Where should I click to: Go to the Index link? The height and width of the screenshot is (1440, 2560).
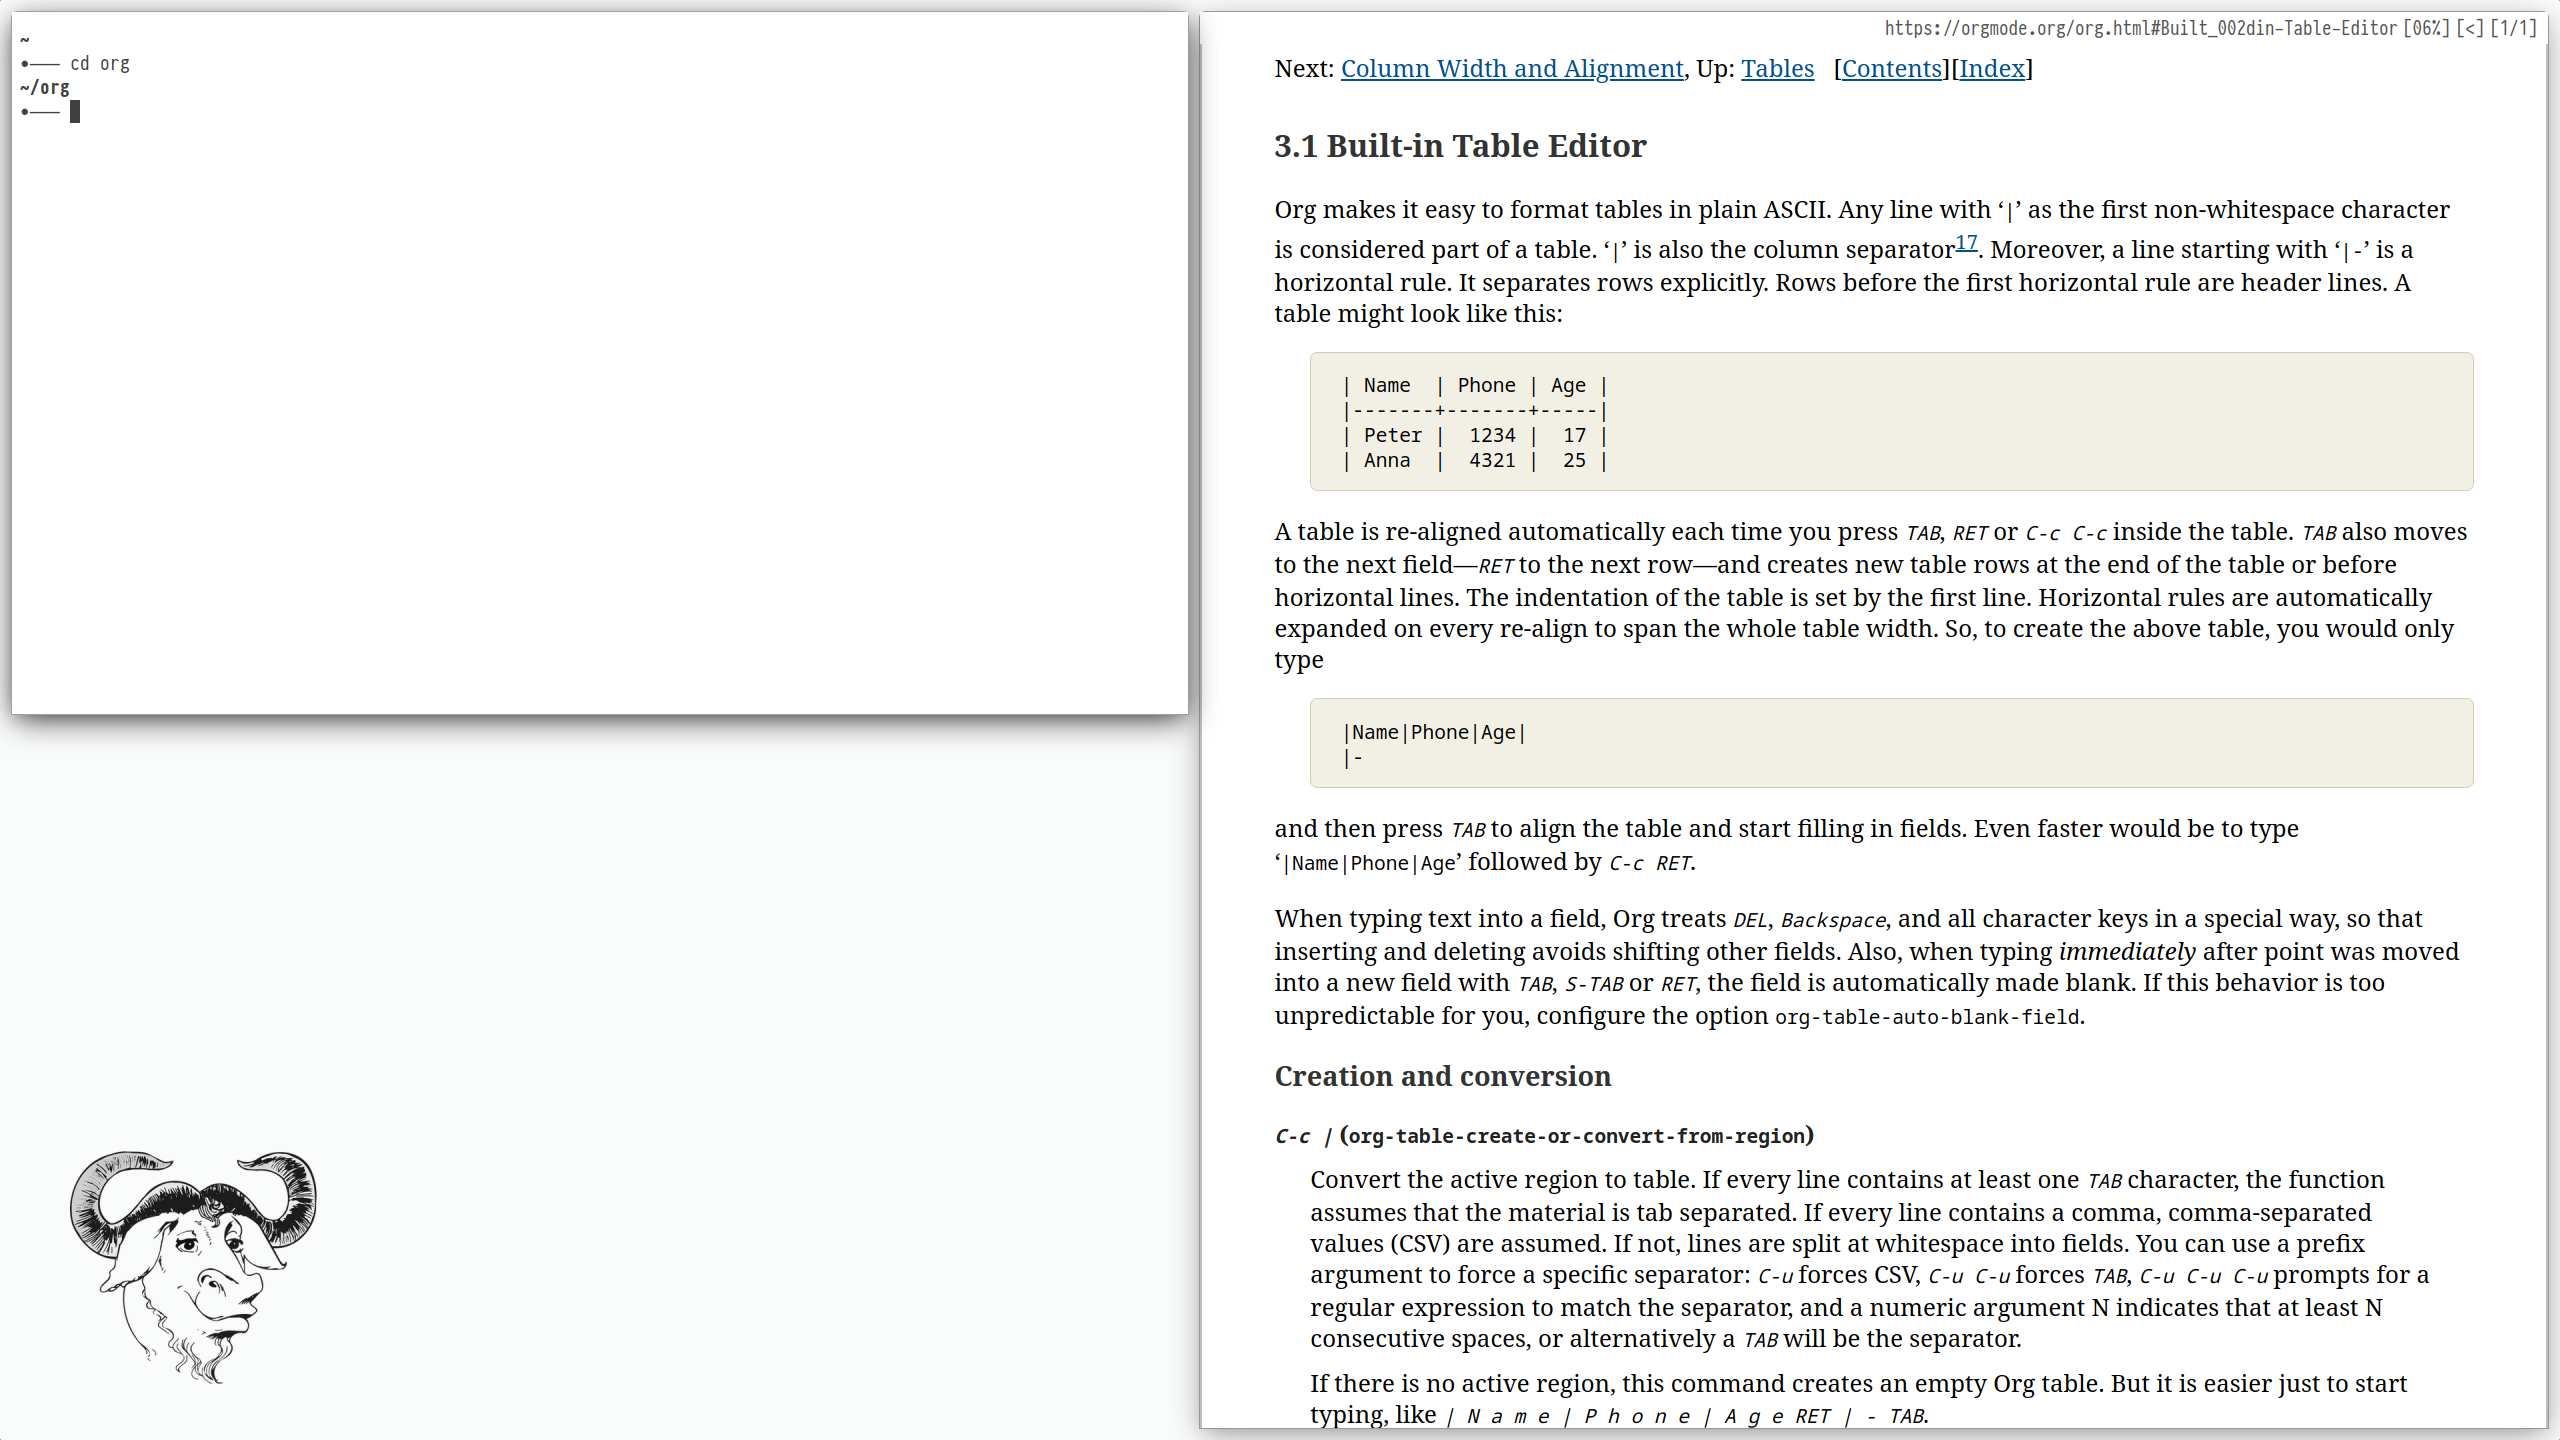pos(1991,68)
